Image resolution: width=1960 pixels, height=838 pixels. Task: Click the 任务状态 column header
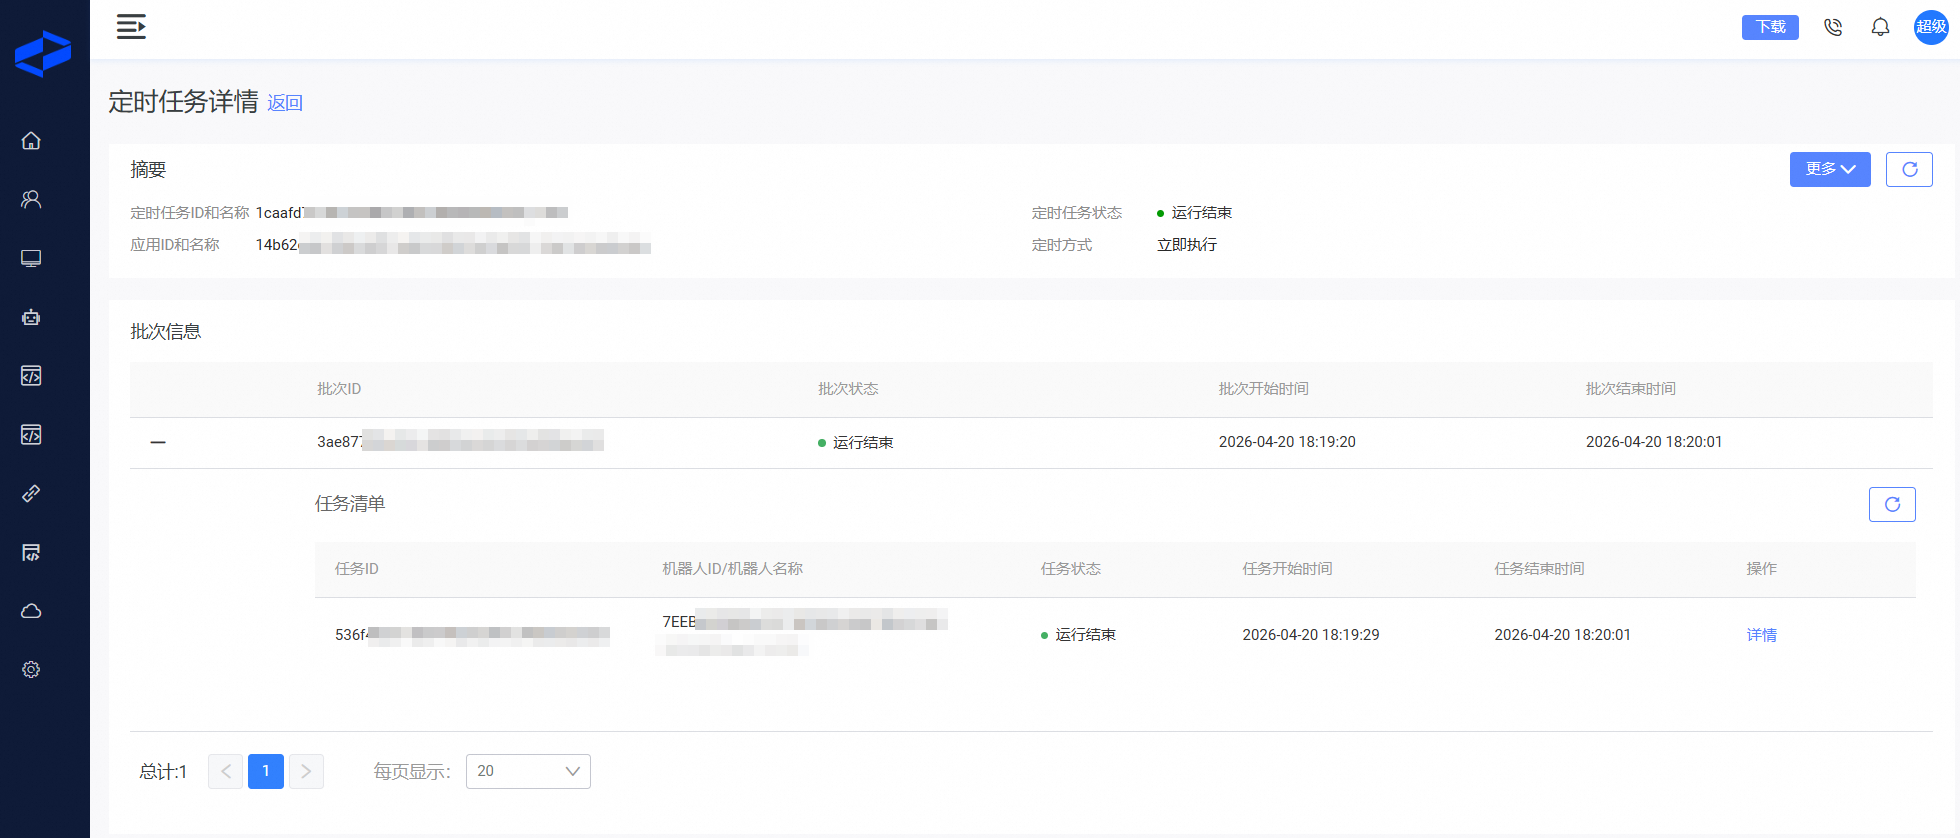(x=1071, y=569)
